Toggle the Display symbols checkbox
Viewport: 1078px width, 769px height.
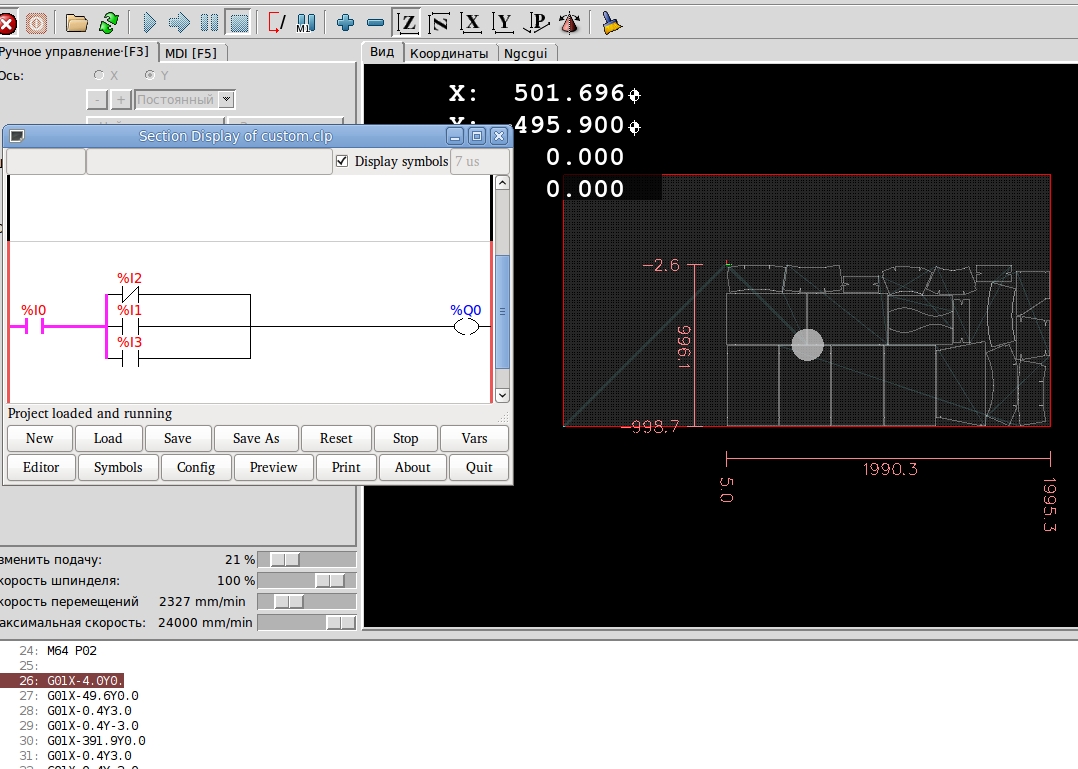click(x=342, y=161)
